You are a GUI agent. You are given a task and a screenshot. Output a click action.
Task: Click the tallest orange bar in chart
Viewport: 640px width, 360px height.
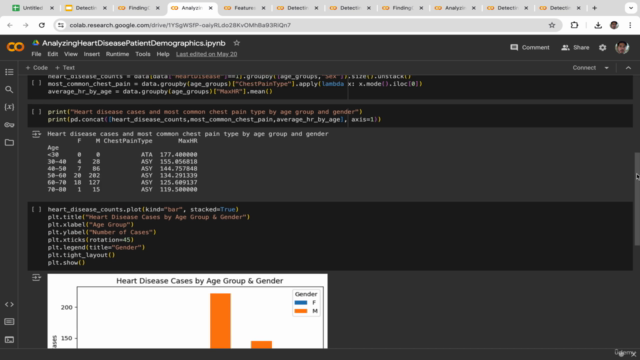(220, 321)
